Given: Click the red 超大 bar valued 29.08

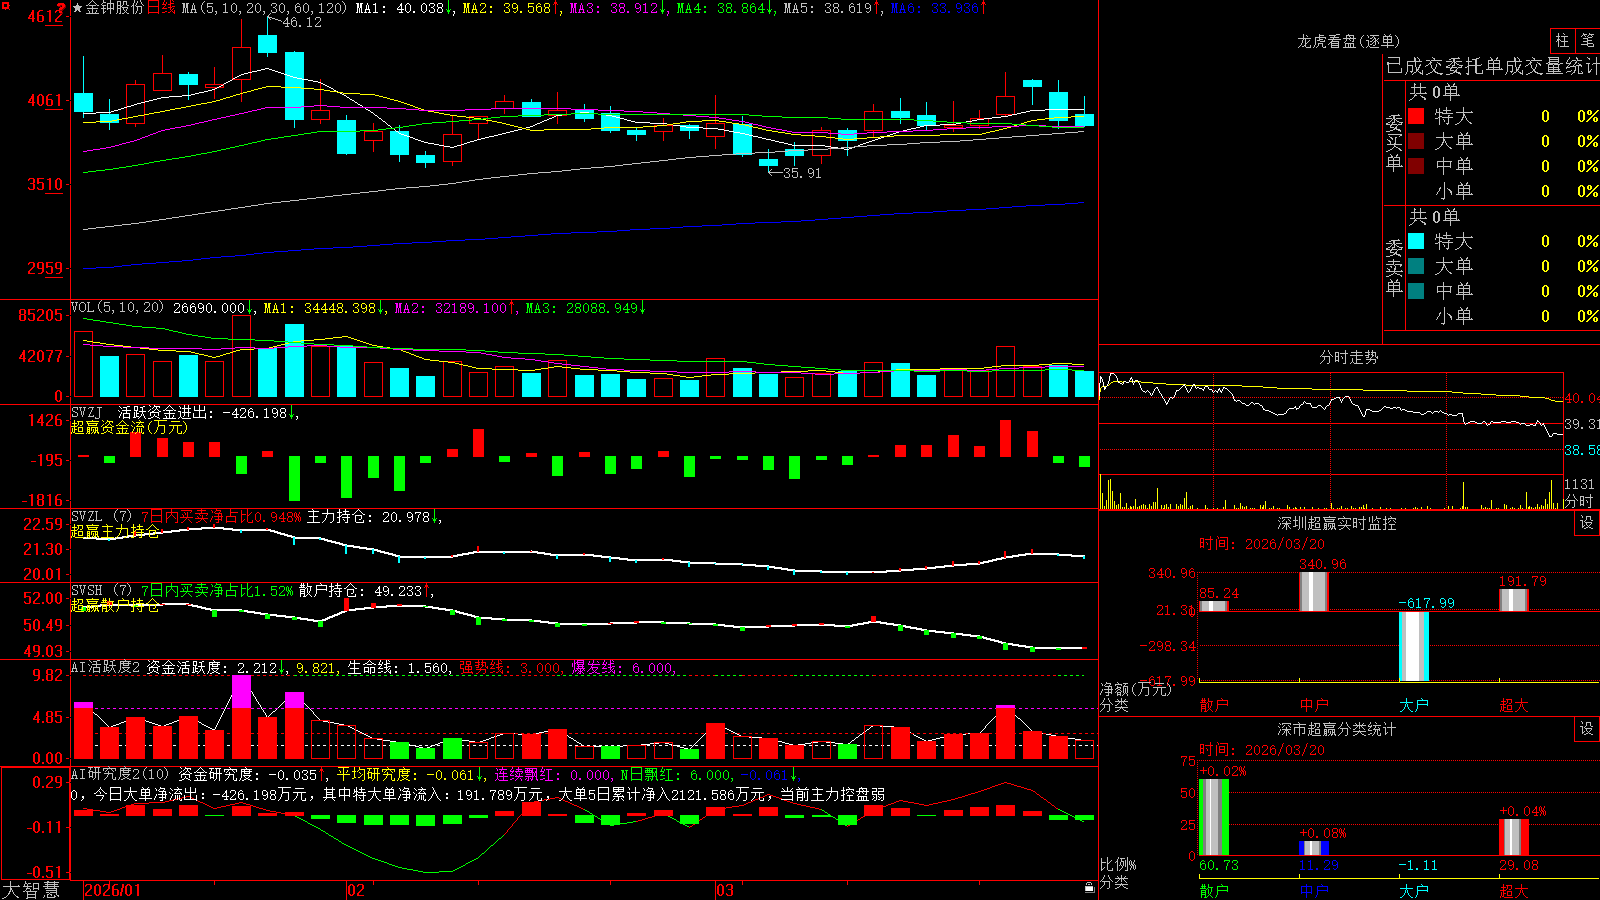Looking at the screenshot, I should click(x=1514, y=837).
